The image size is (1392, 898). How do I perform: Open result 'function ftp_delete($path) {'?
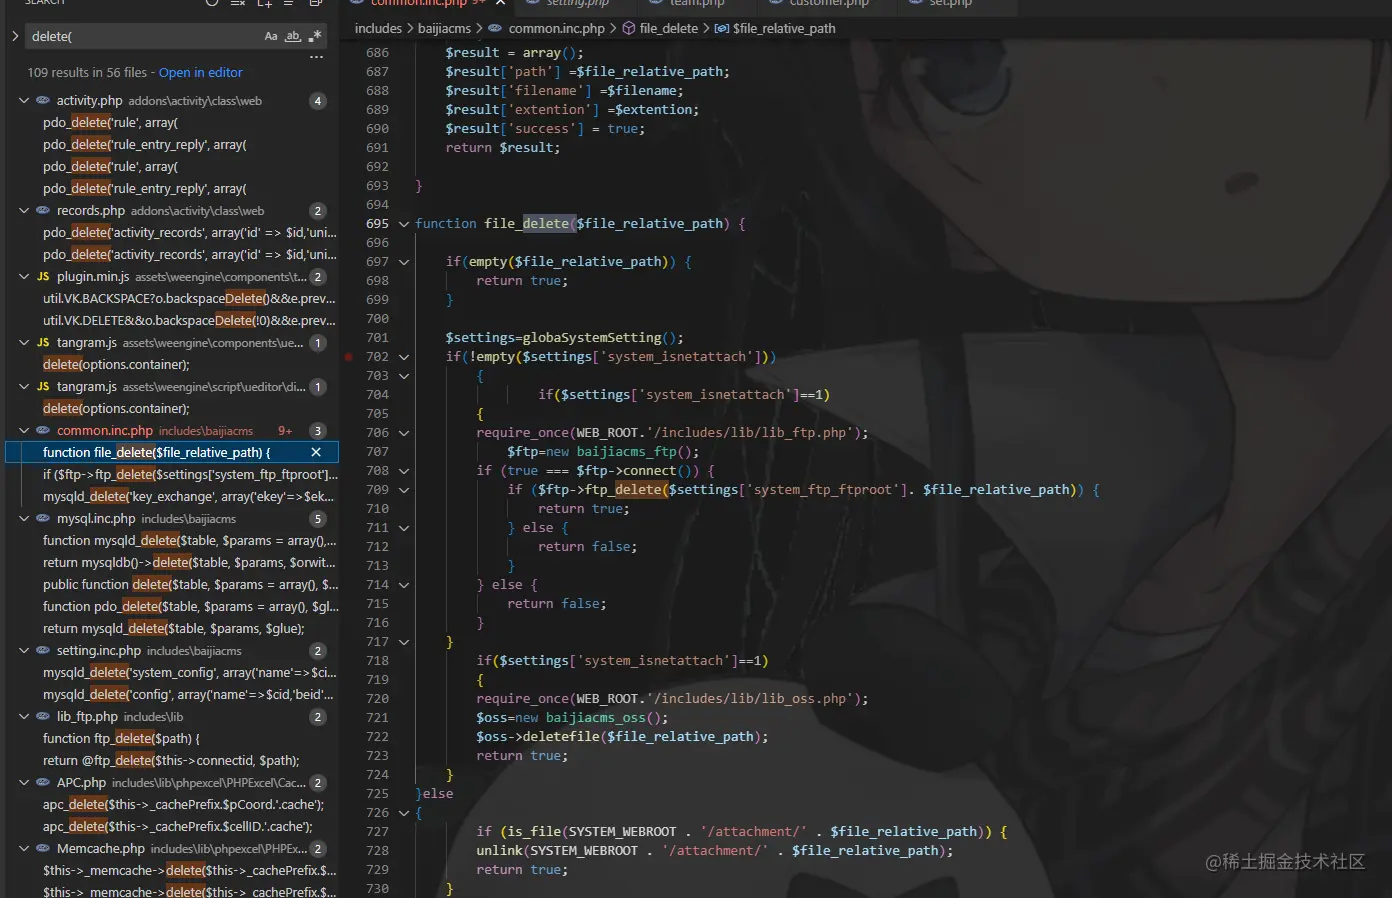point(121,739)
